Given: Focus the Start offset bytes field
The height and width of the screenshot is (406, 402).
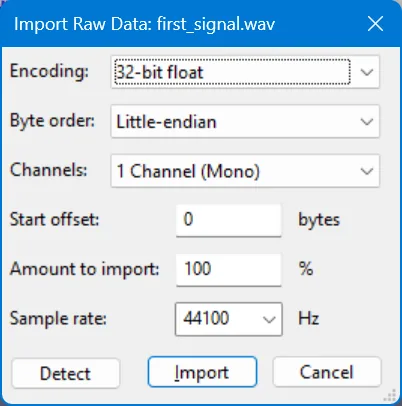Looking at the screenshot, I should click(x=228, y=220).
